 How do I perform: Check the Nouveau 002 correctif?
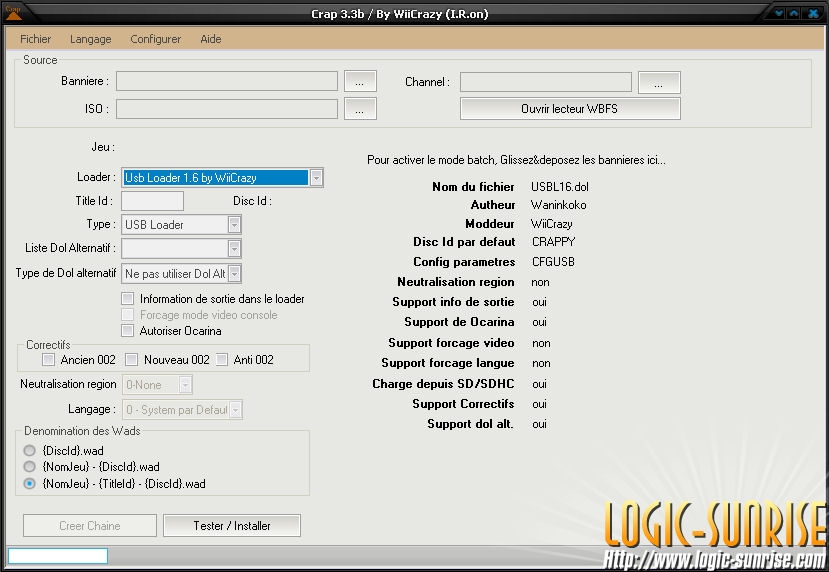coord(131,360)
